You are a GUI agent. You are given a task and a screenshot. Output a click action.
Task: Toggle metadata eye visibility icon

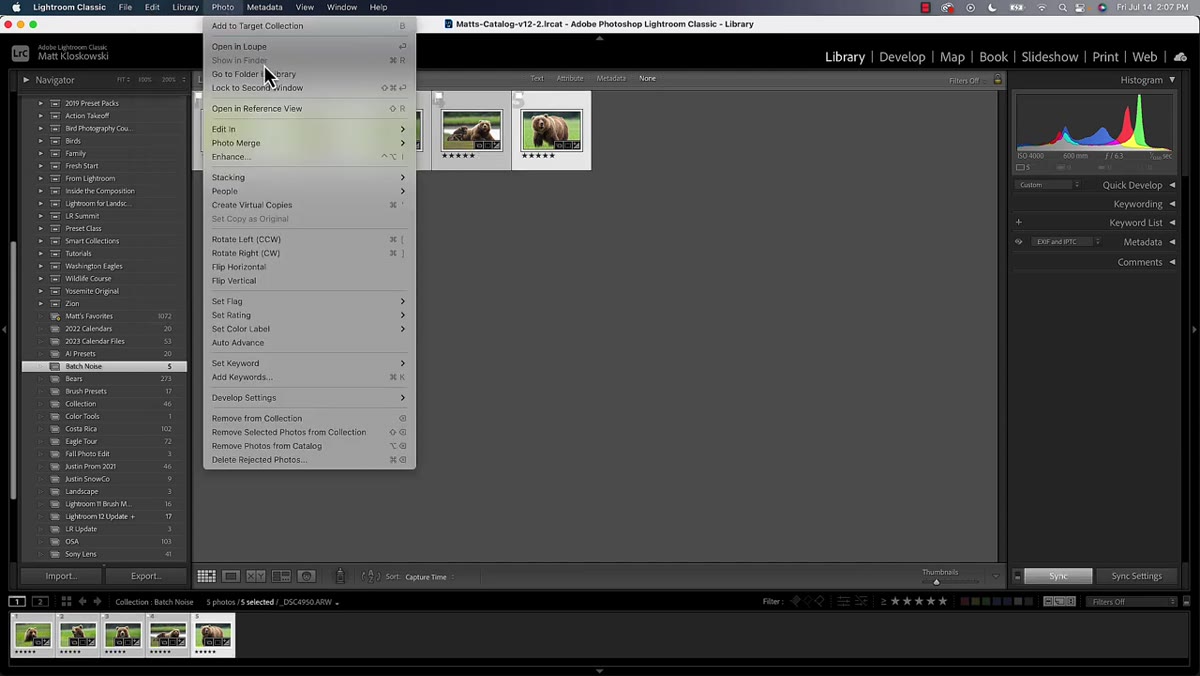pyautogui.click(x=1019, y=242)
